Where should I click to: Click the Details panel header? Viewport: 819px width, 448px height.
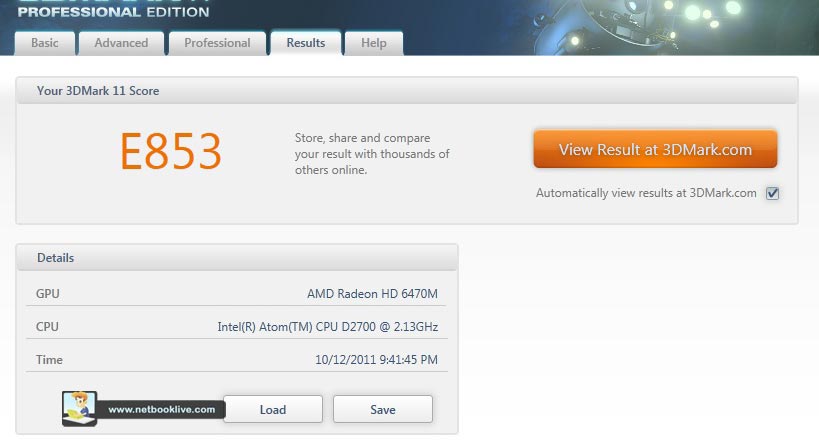pos(237,258)
